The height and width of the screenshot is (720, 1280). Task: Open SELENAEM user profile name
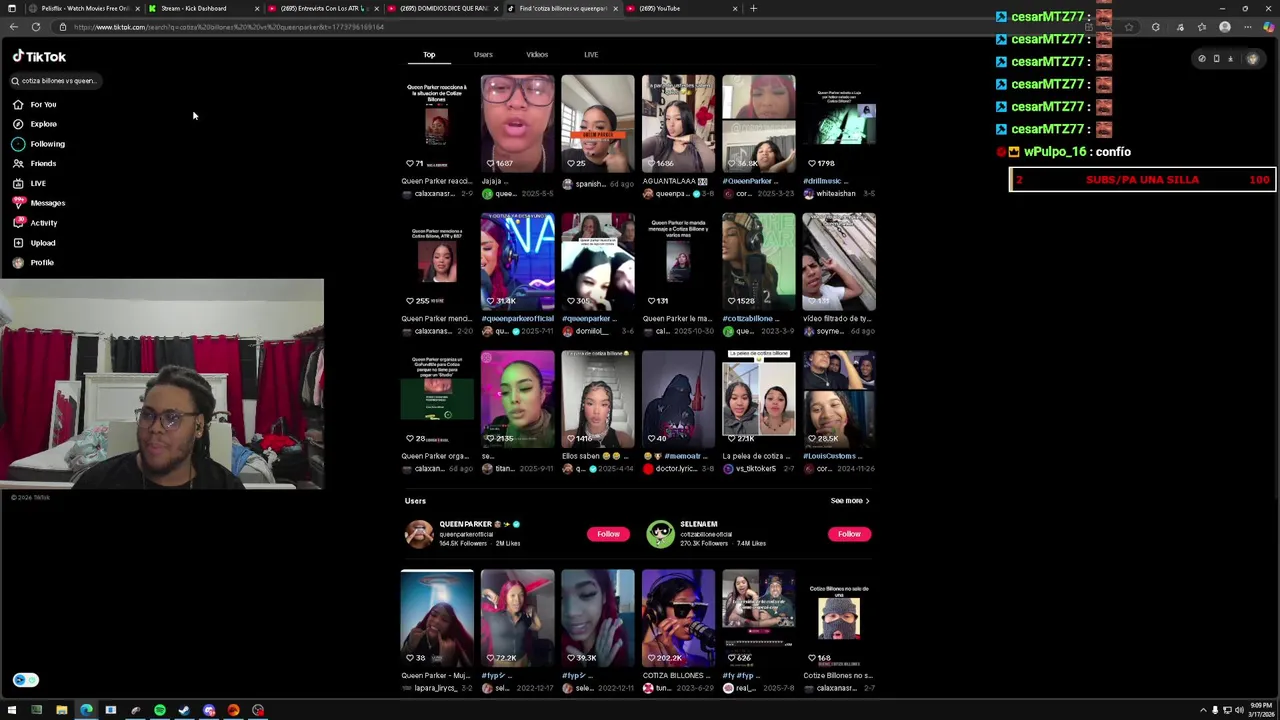point(699,524)
